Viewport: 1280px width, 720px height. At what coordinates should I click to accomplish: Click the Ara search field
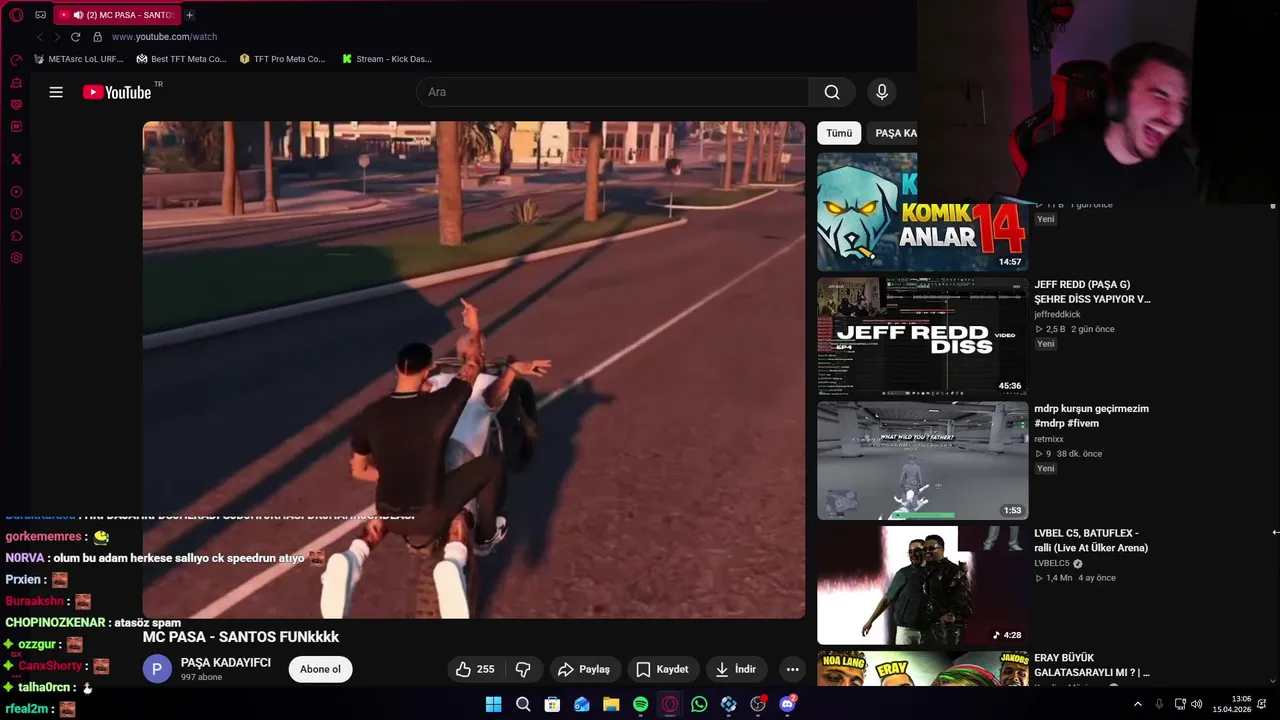(x=612, y=92)
